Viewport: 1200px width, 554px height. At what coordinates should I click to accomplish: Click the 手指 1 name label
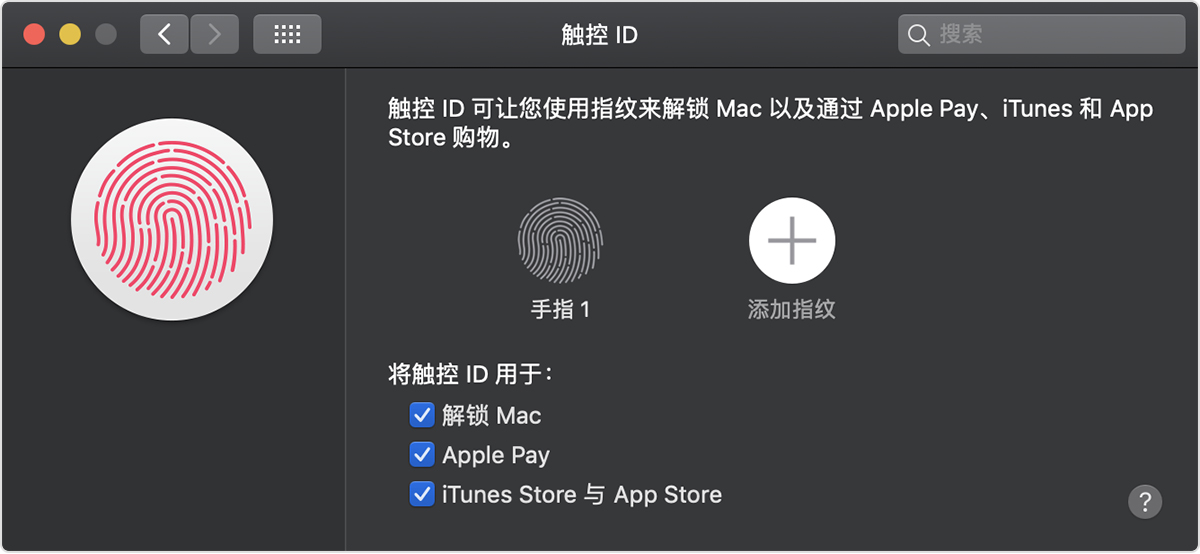(x=560, y=310)
